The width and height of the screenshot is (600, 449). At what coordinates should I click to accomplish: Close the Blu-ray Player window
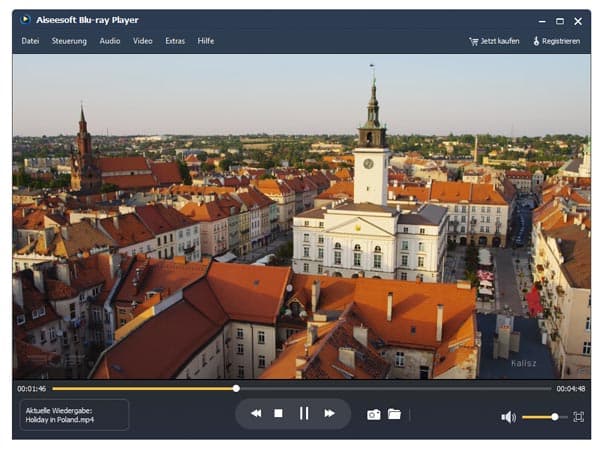578,21
